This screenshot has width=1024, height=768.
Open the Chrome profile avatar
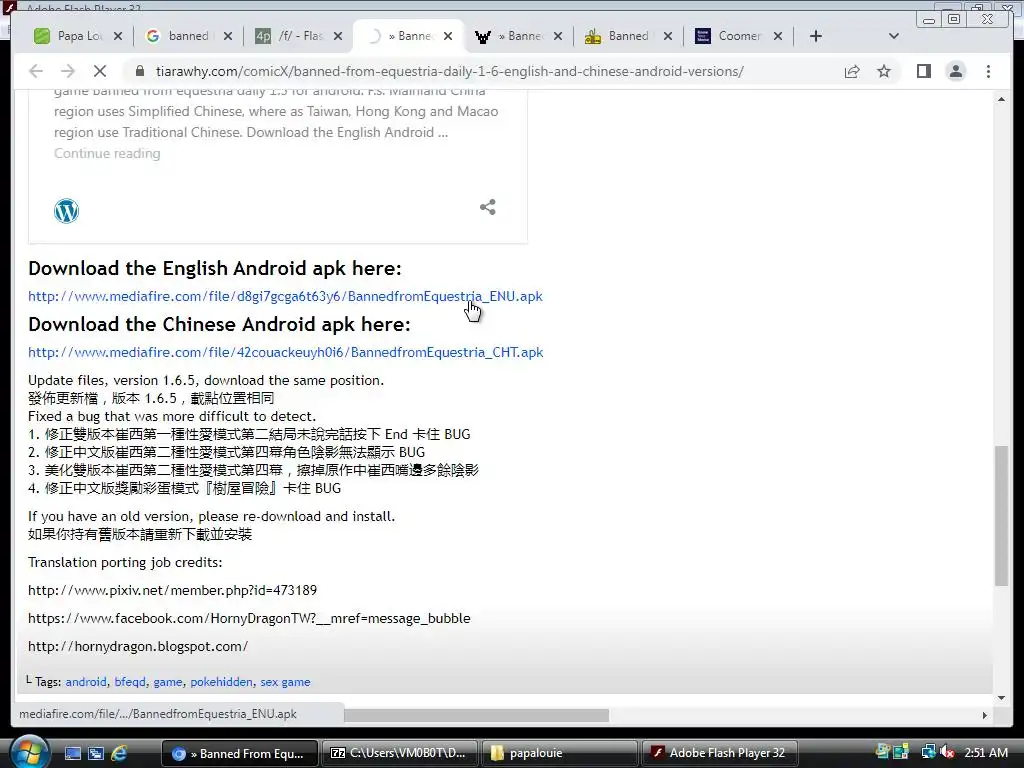pyautogui.click(x=956, y=71)
